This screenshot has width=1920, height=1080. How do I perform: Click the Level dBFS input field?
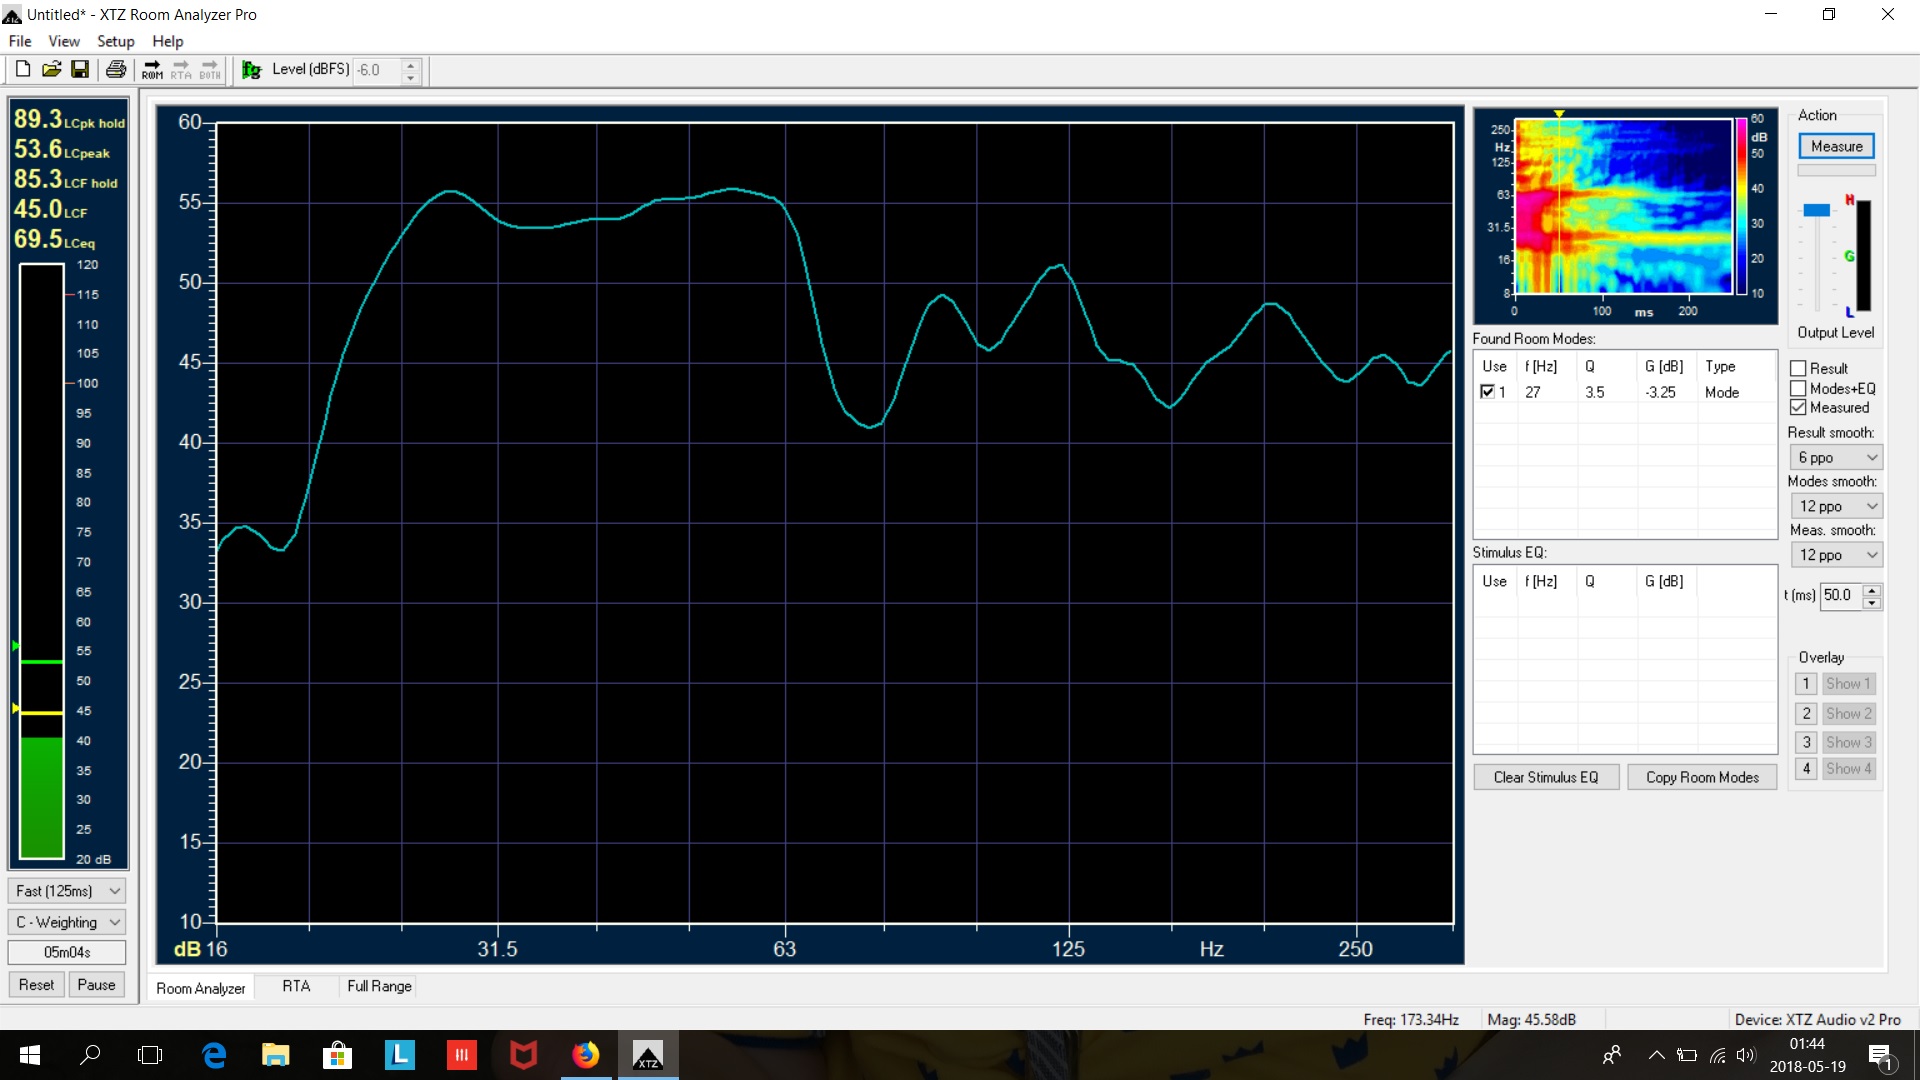[373, 69]
